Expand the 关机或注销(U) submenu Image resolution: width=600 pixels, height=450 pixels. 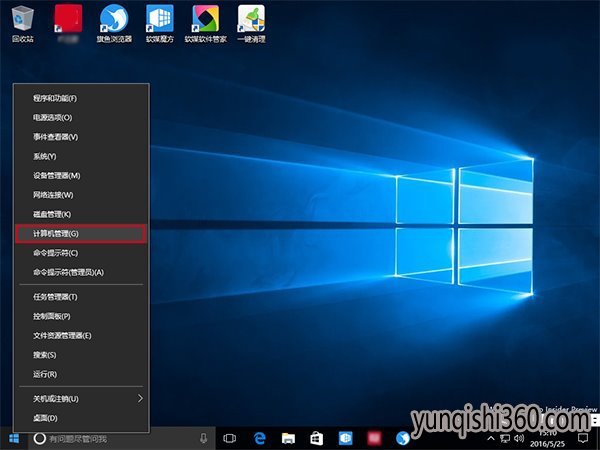coord(81,399)
